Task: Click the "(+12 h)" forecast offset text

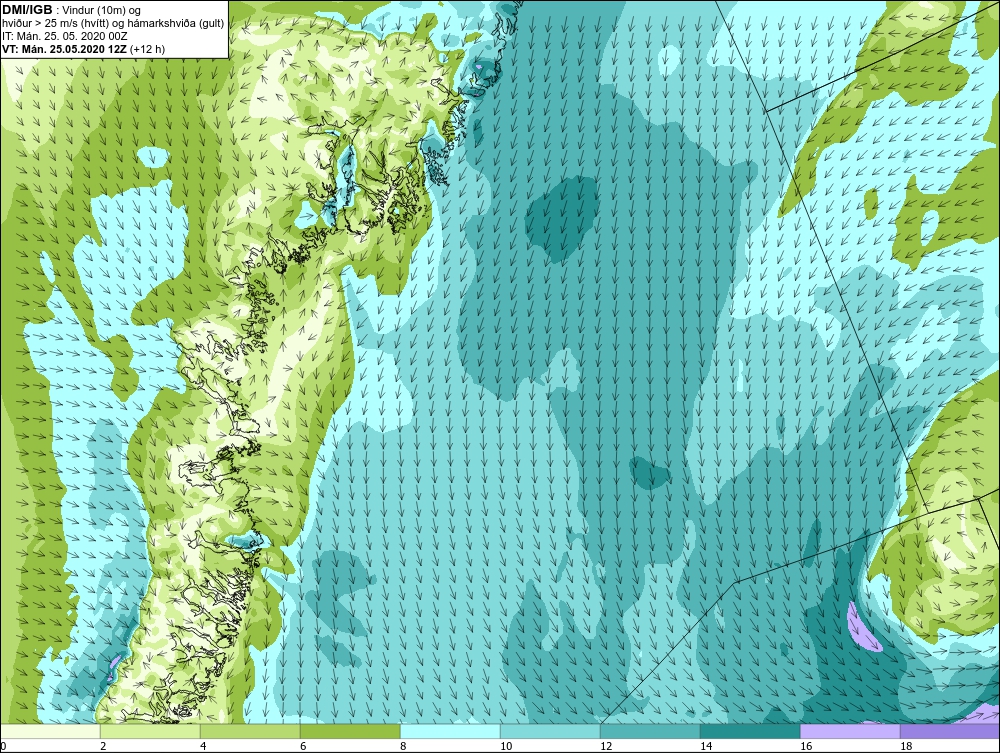Action: [x=147, y=49]
